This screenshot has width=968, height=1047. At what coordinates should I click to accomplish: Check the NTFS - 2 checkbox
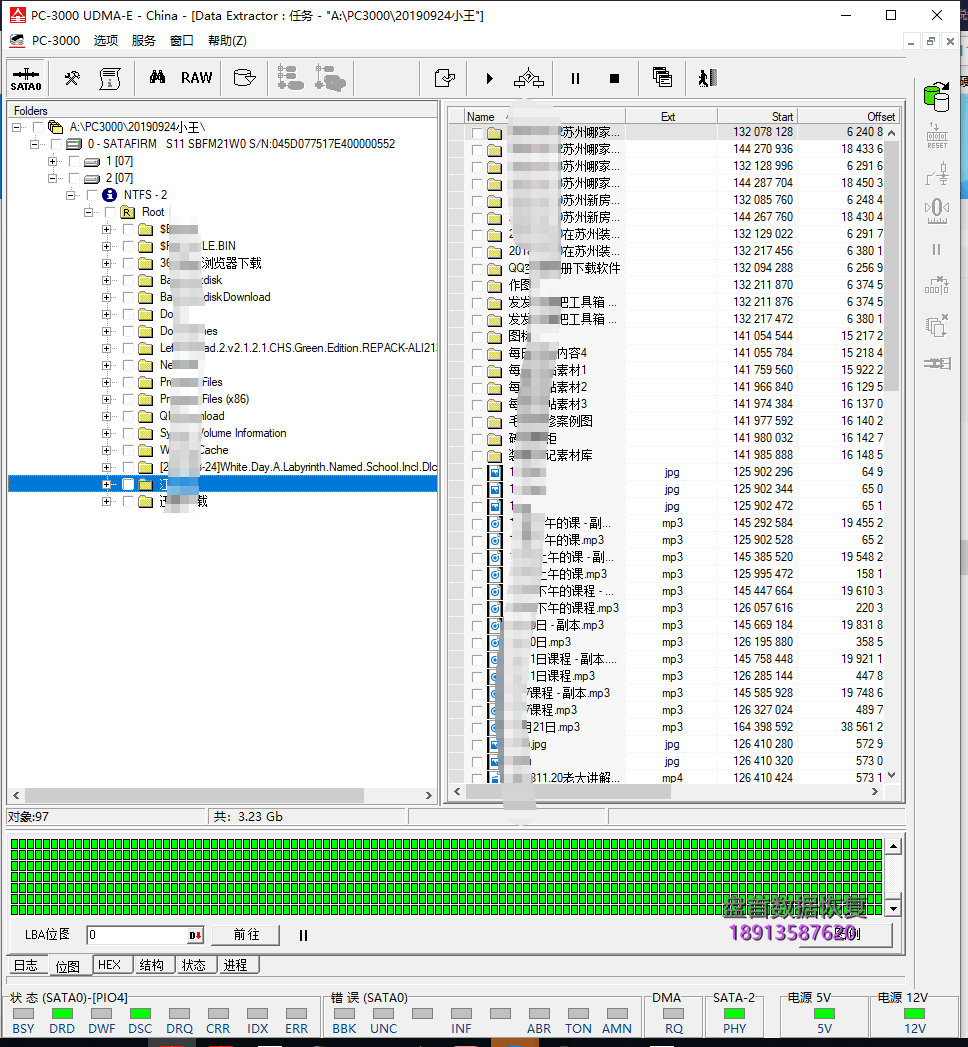coord(92,195)
